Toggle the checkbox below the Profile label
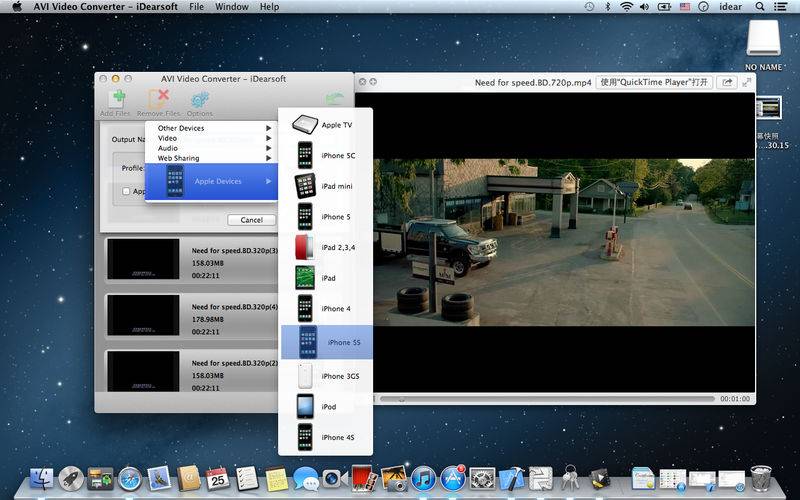The height and width of the screenshot is (500, 800). (x=126, y=191)
